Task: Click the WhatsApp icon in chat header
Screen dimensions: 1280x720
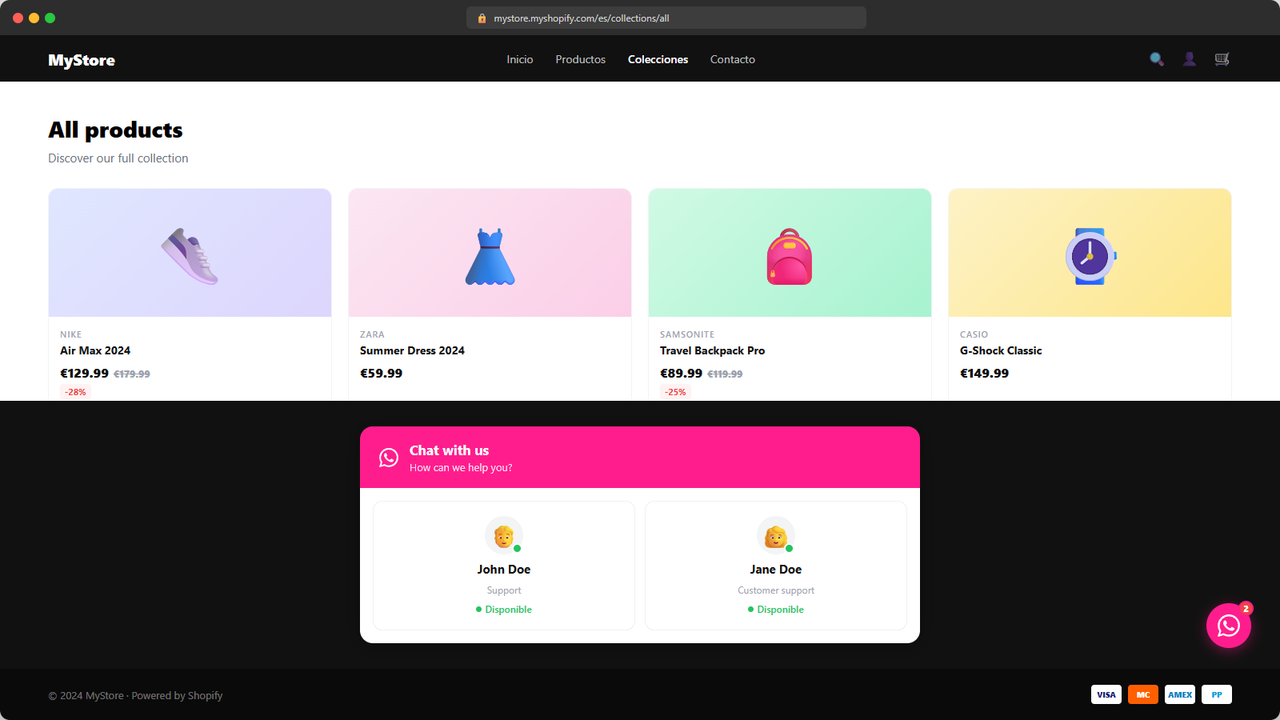Action: coord(389,458)
